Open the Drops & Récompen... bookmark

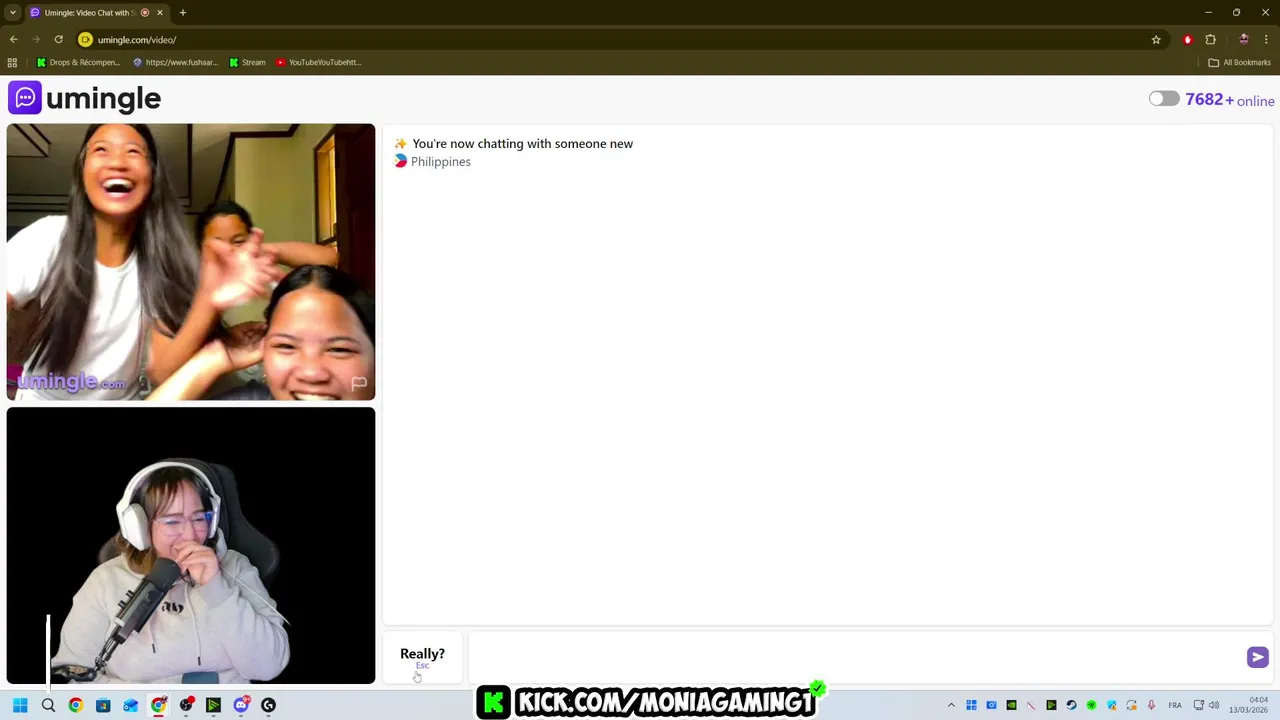tap(79, 62)
